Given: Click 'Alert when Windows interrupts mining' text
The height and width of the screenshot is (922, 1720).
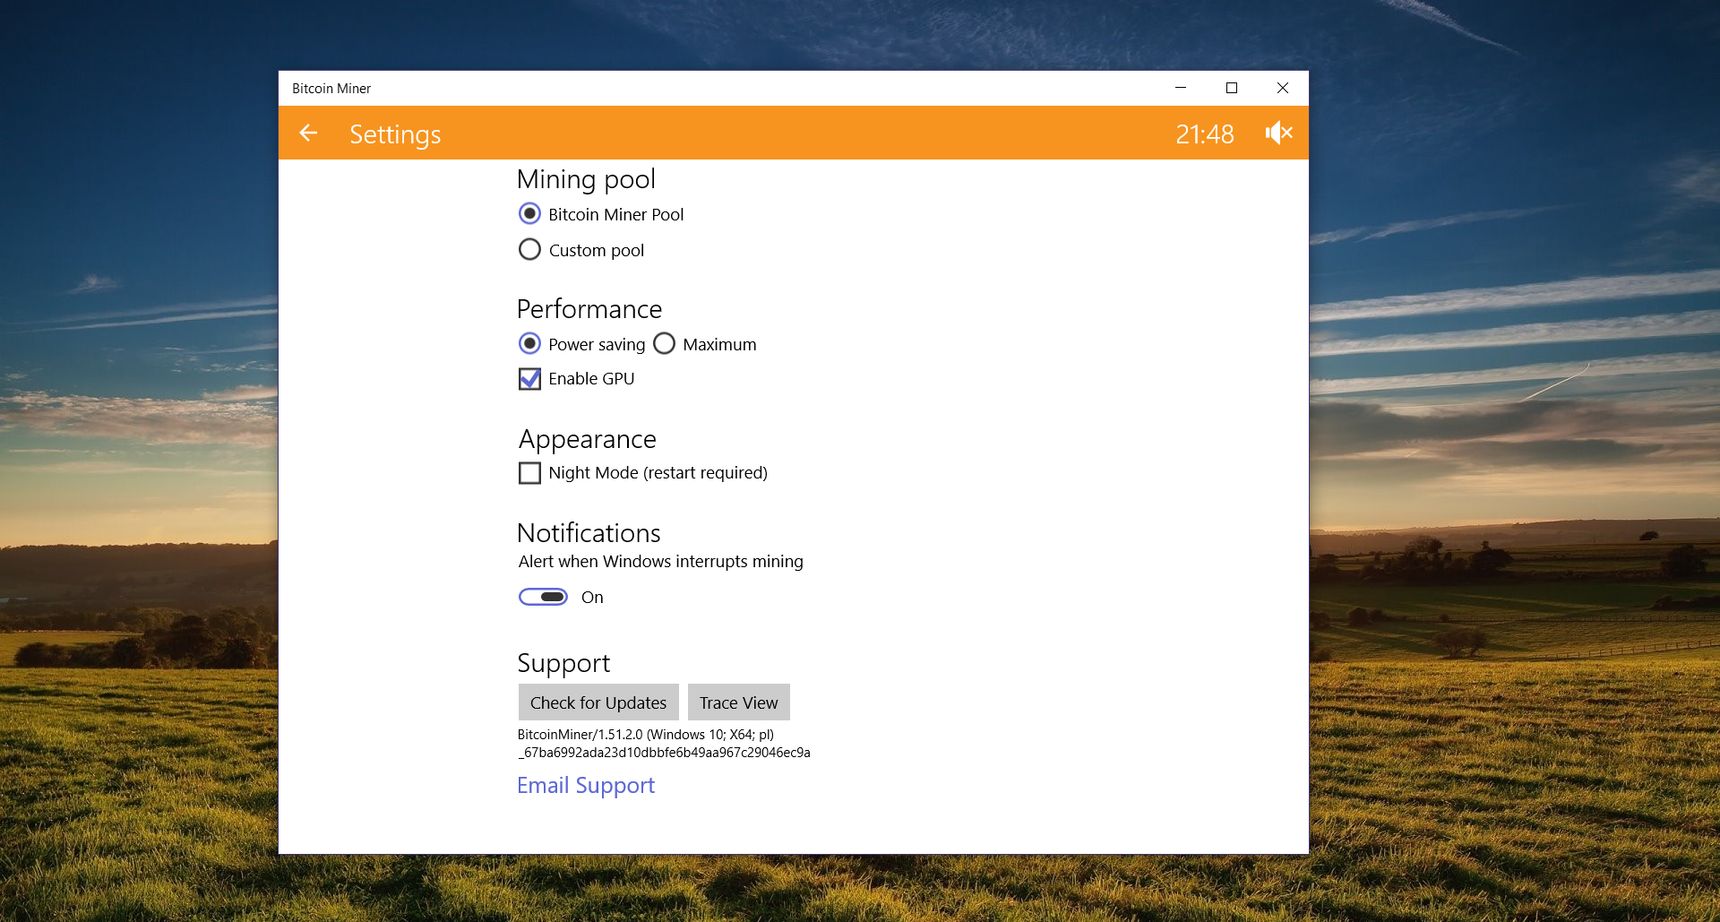Looking at the screenshot, I should [661, 562].
